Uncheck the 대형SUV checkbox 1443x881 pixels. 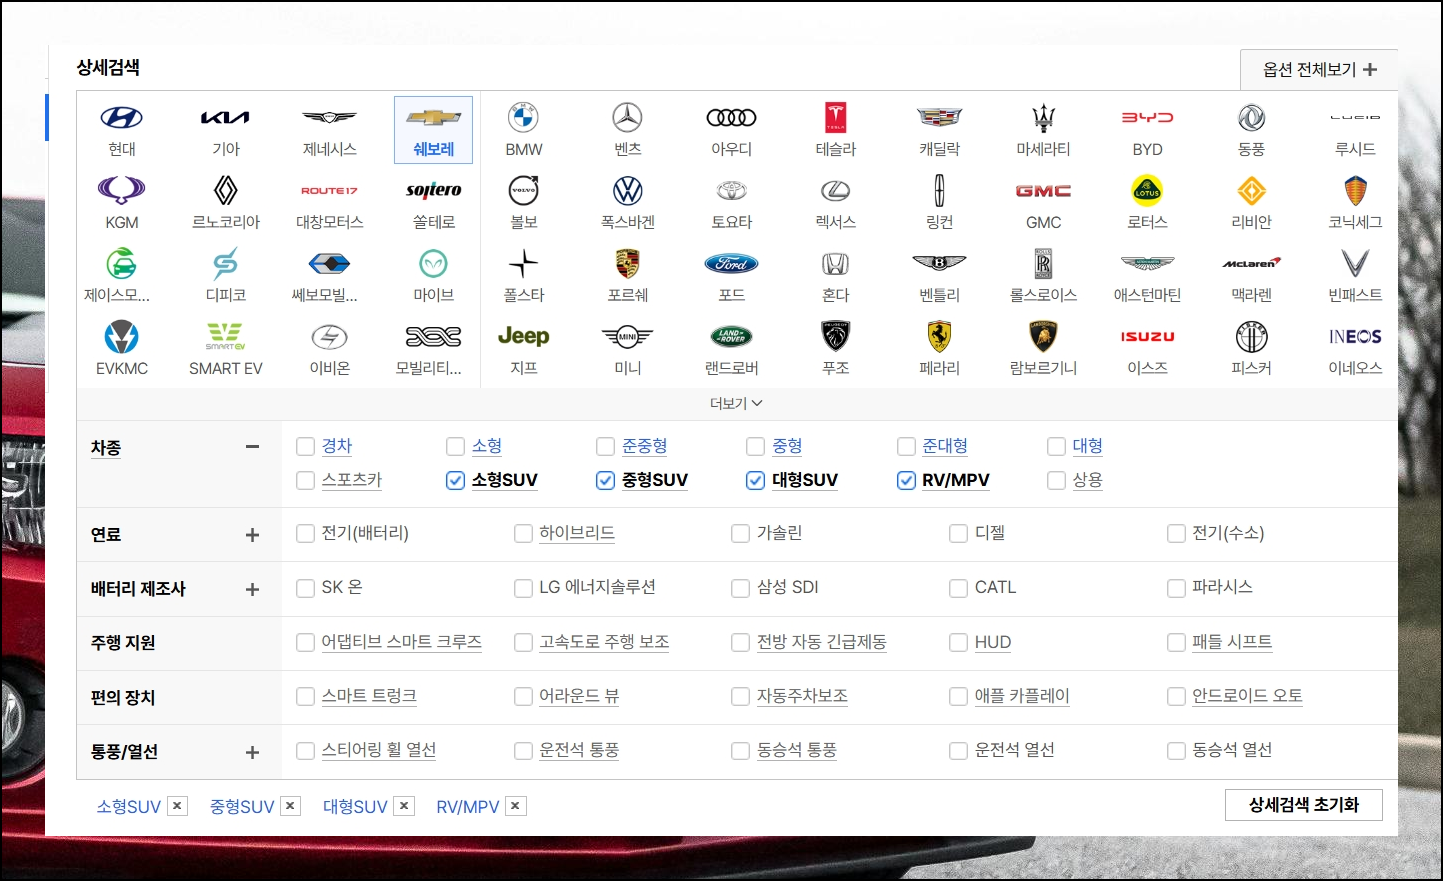coord(756,480)
